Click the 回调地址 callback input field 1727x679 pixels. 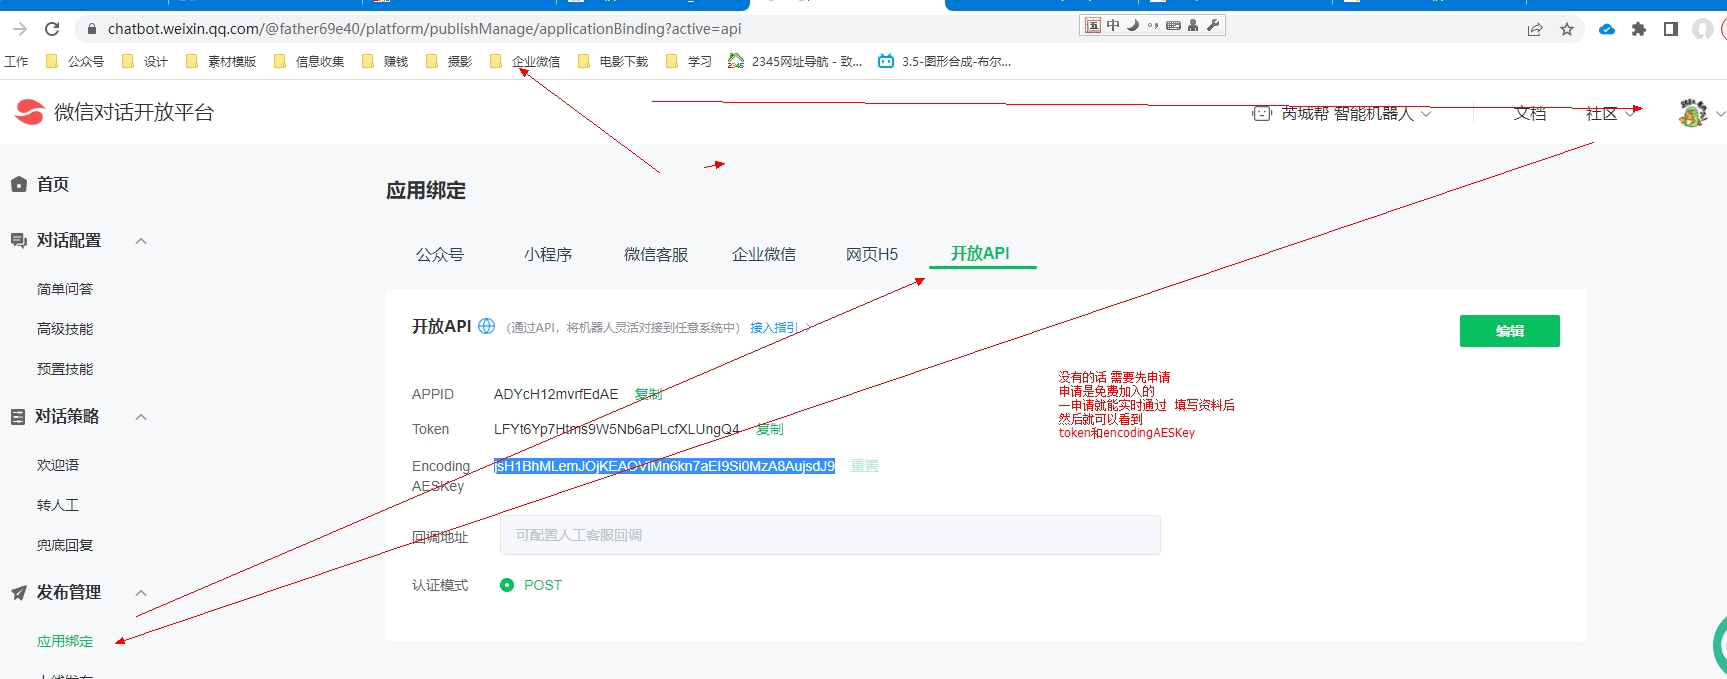point(830,535)
